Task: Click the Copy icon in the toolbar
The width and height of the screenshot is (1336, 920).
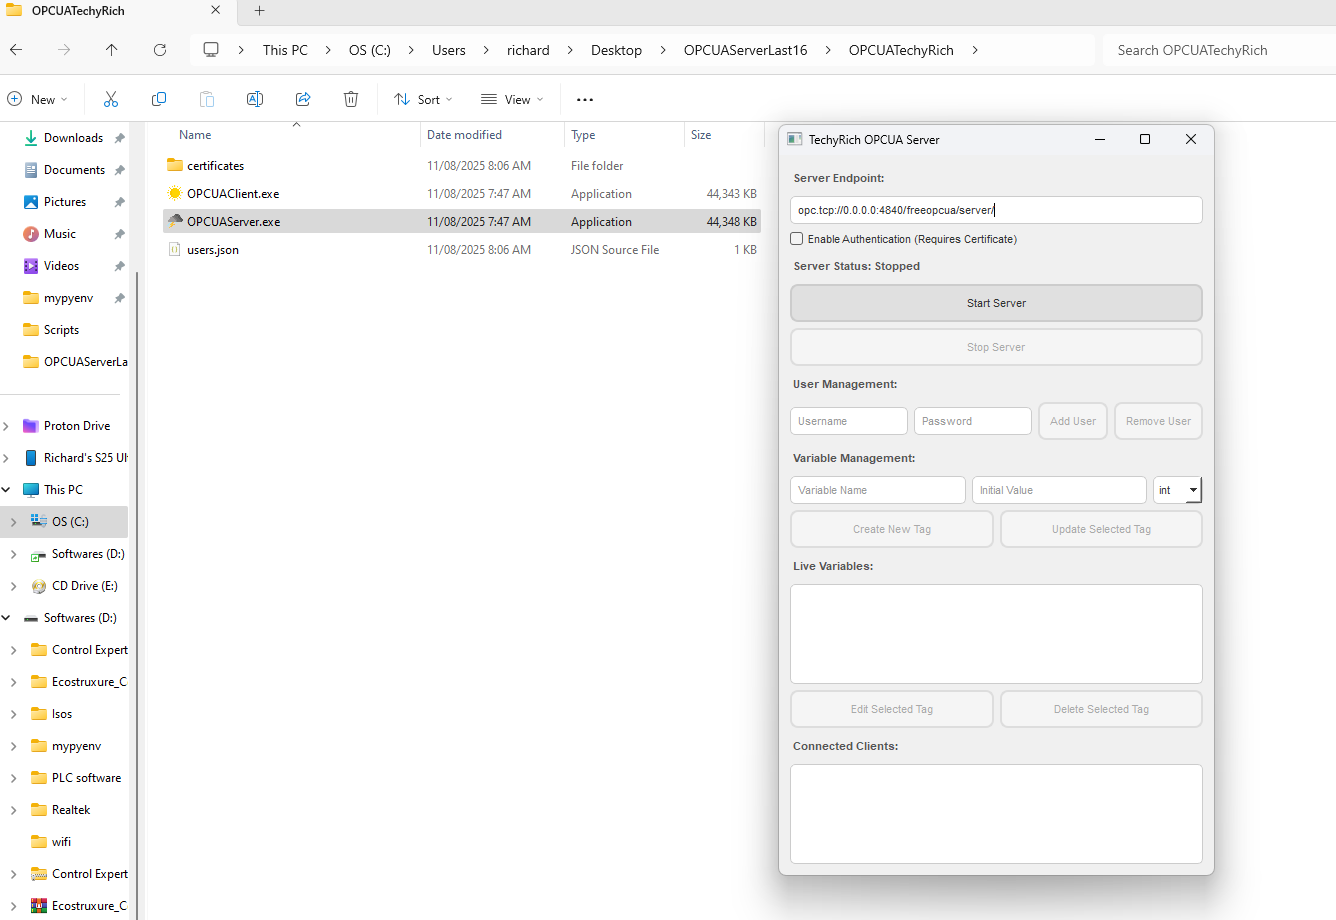Action: (x=159, y=99)
